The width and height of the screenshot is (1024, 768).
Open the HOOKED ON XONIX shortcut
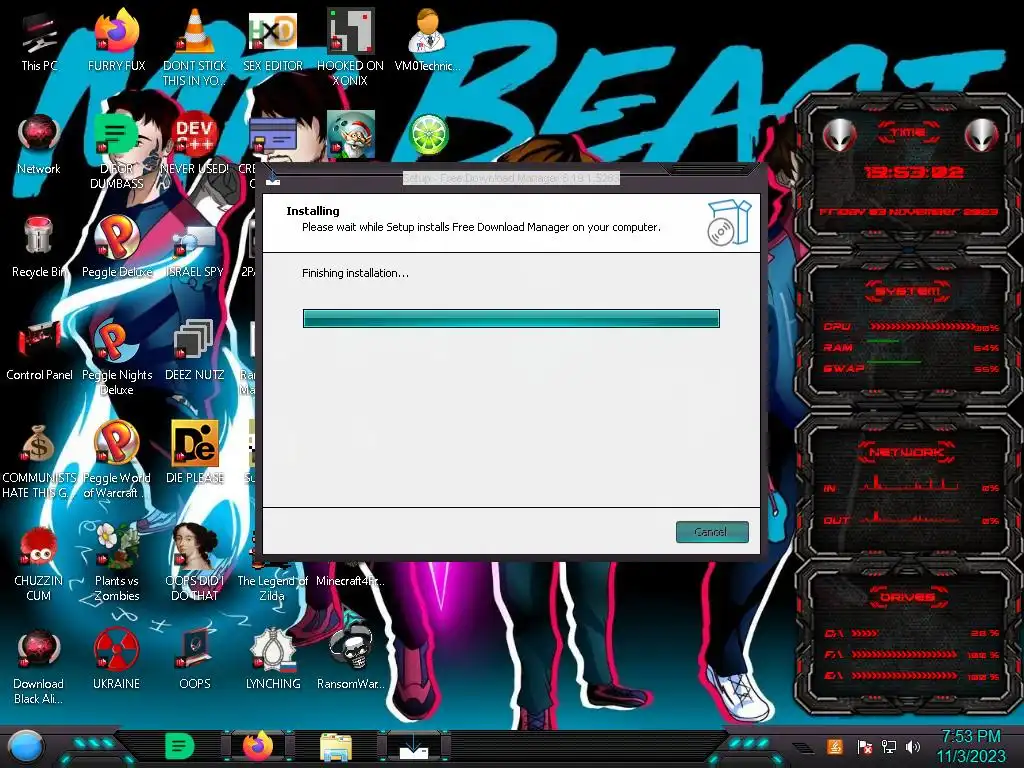pos(350,47)
